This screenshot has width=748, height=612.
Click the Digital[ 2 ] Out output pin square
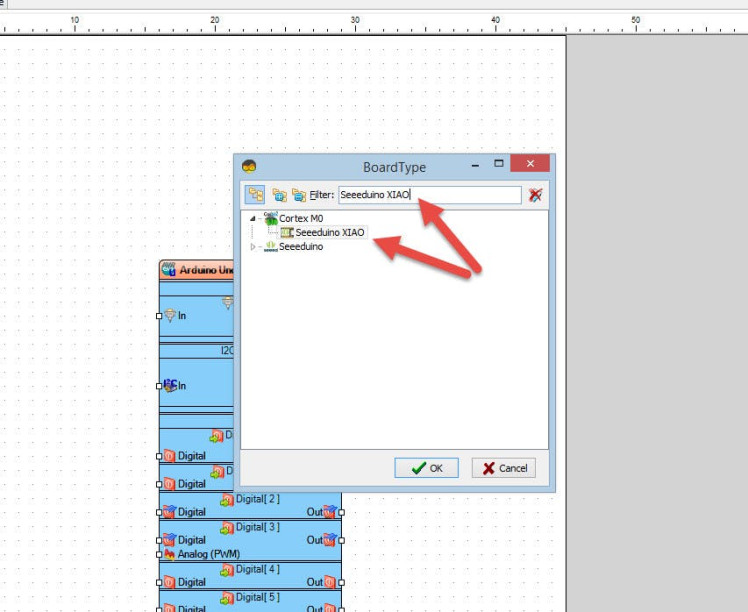(x=342, y=512)
